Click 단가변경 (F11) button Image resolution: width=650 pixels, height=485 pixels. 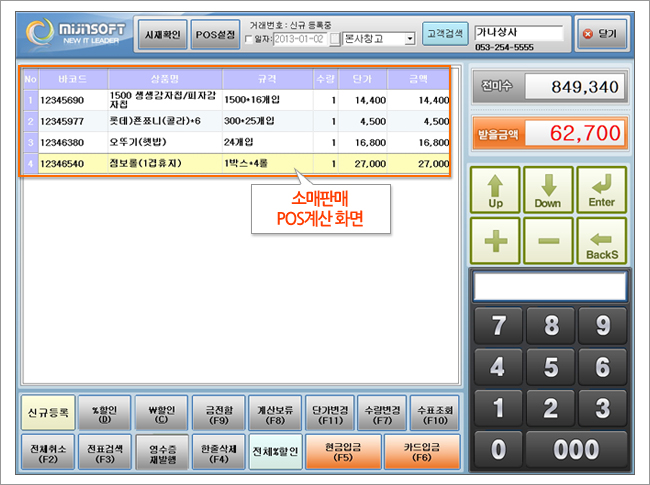coord(330,414)
